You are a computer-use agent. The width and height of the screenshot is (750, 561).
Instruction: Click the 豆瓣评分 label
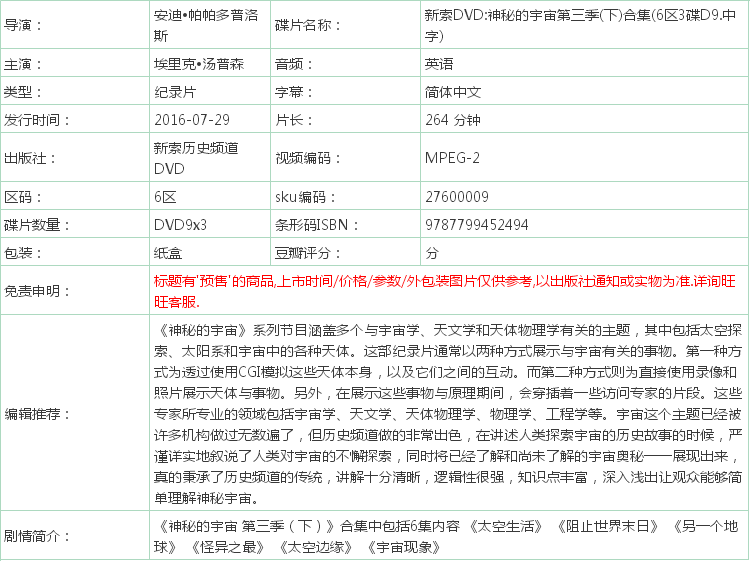[x=306, y=253]
